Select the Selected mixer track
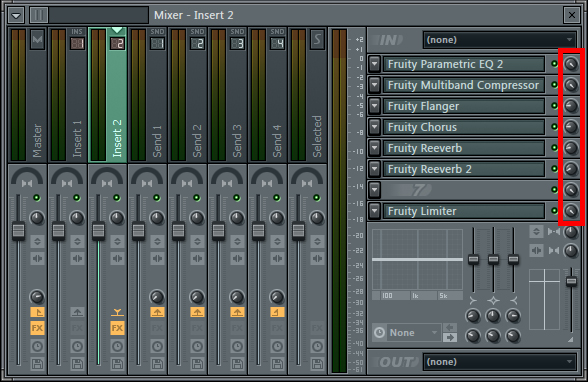The image size is (588, 382). point(308,95)
